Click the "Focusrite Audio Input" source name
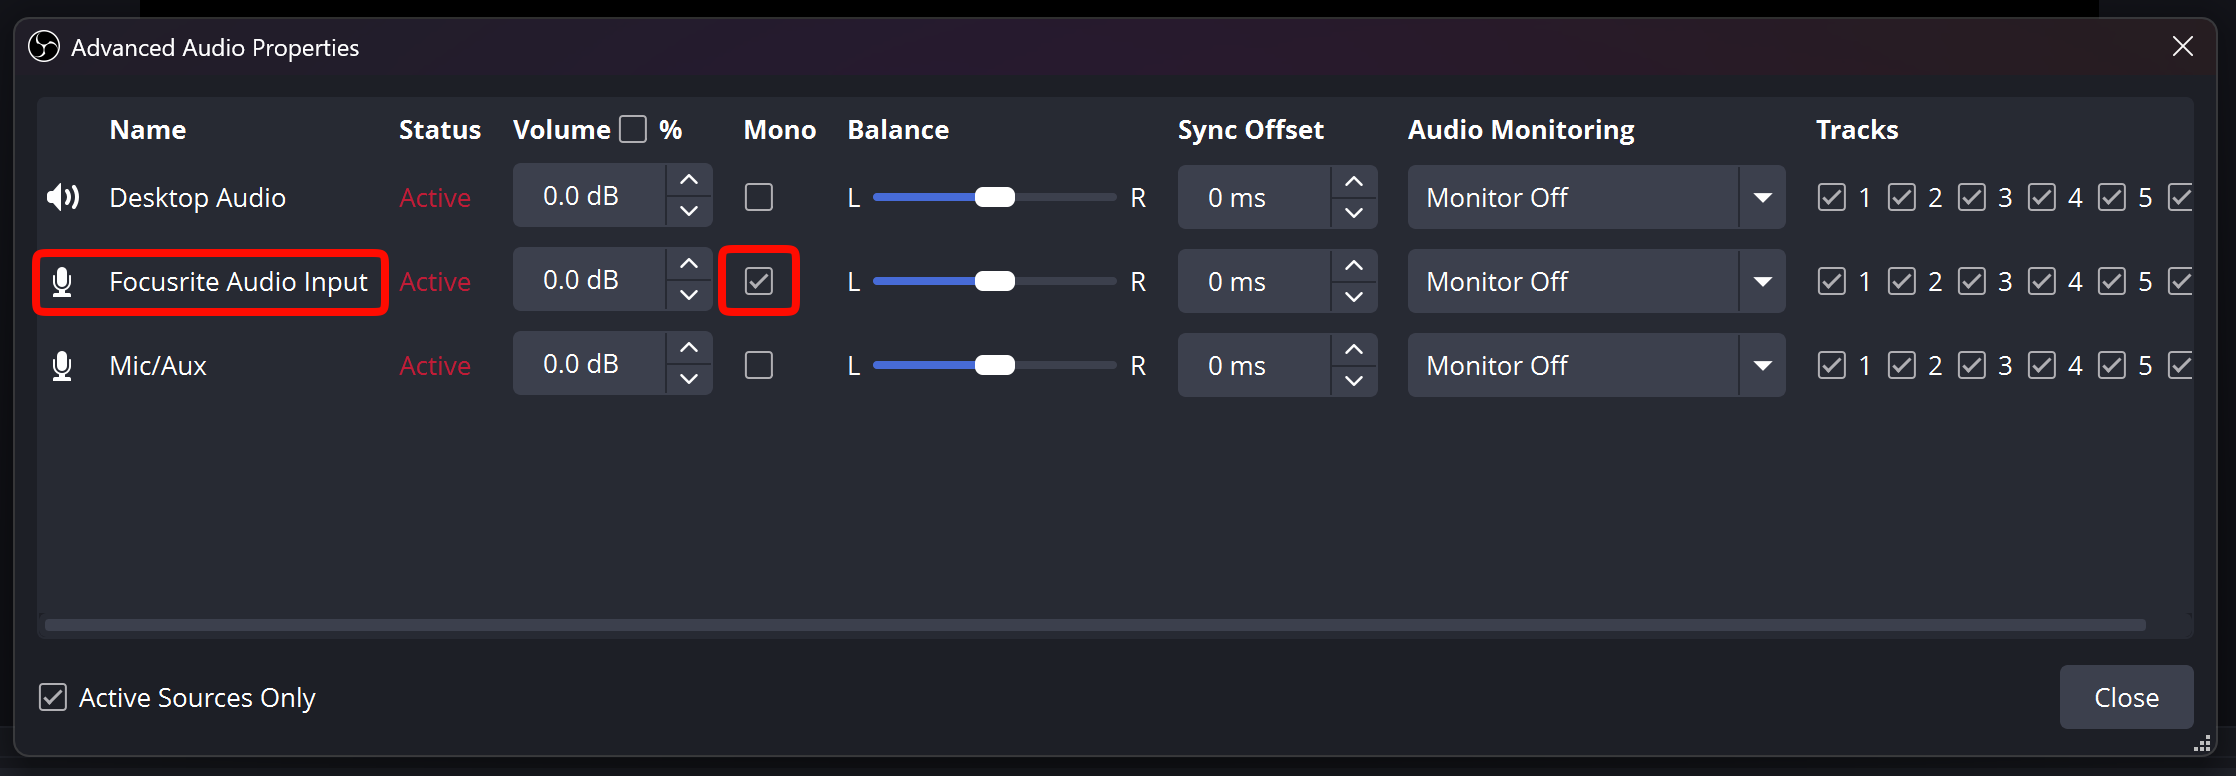The height and width of the screenshot is (776, 2236). coord(238,282)
